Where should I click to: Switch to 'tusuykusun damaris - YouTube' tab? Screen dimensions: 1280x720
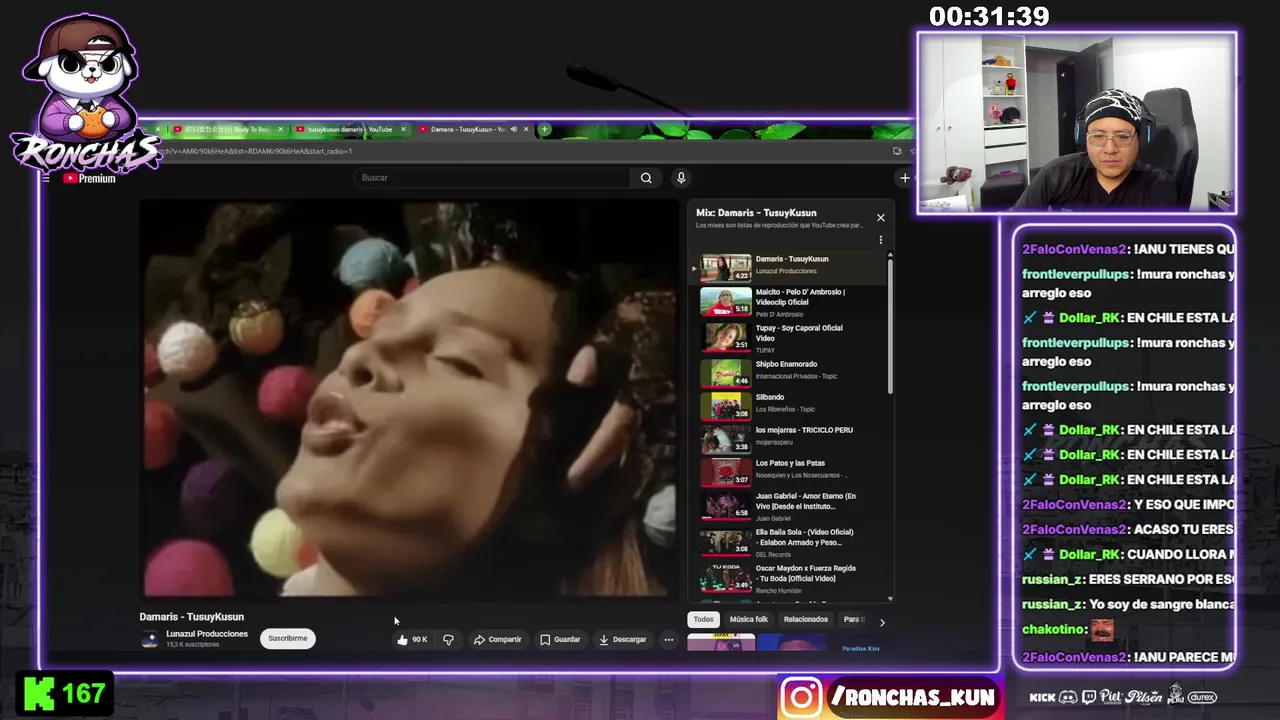pos(350,129)
